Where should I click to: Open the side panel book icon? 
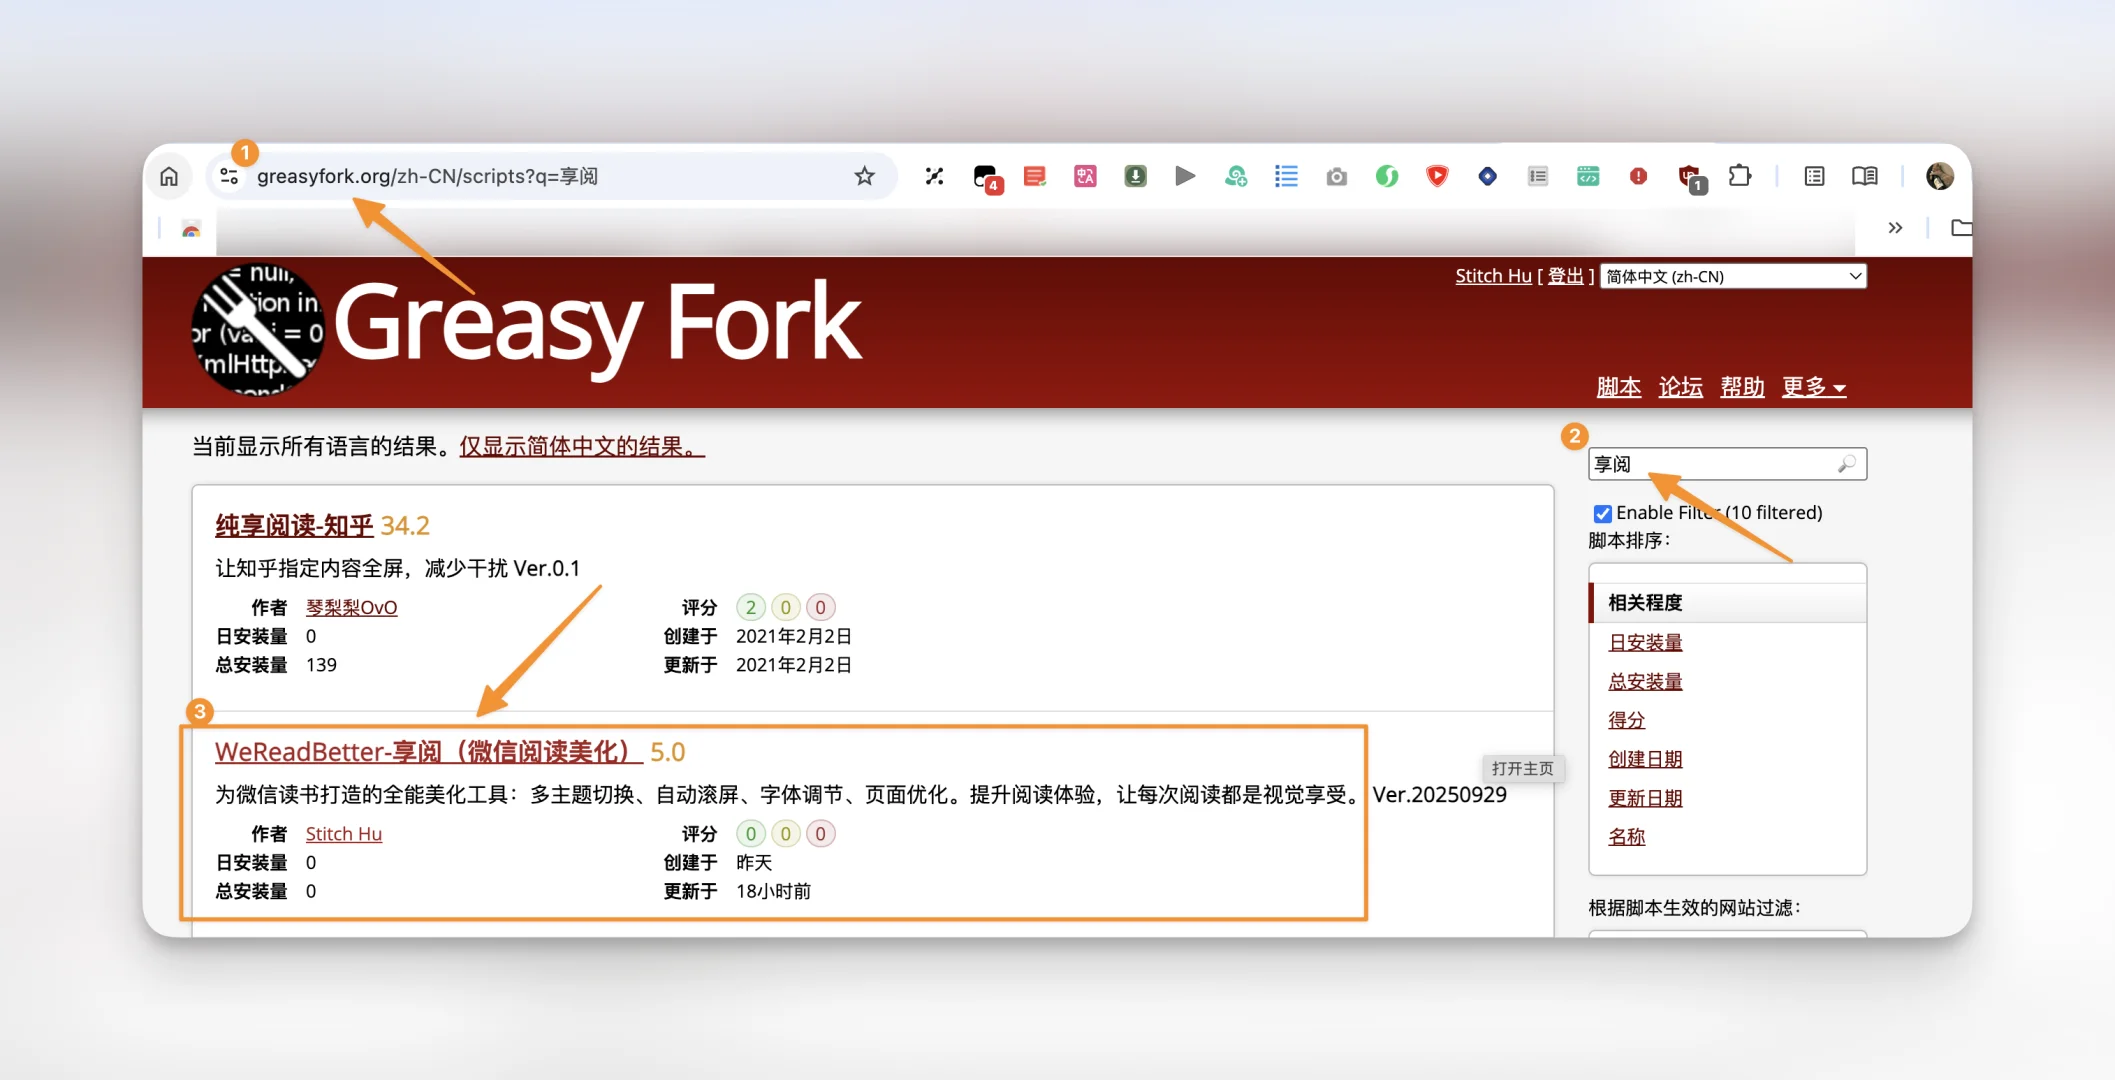pyautogui.click(x=1864, y=176)
